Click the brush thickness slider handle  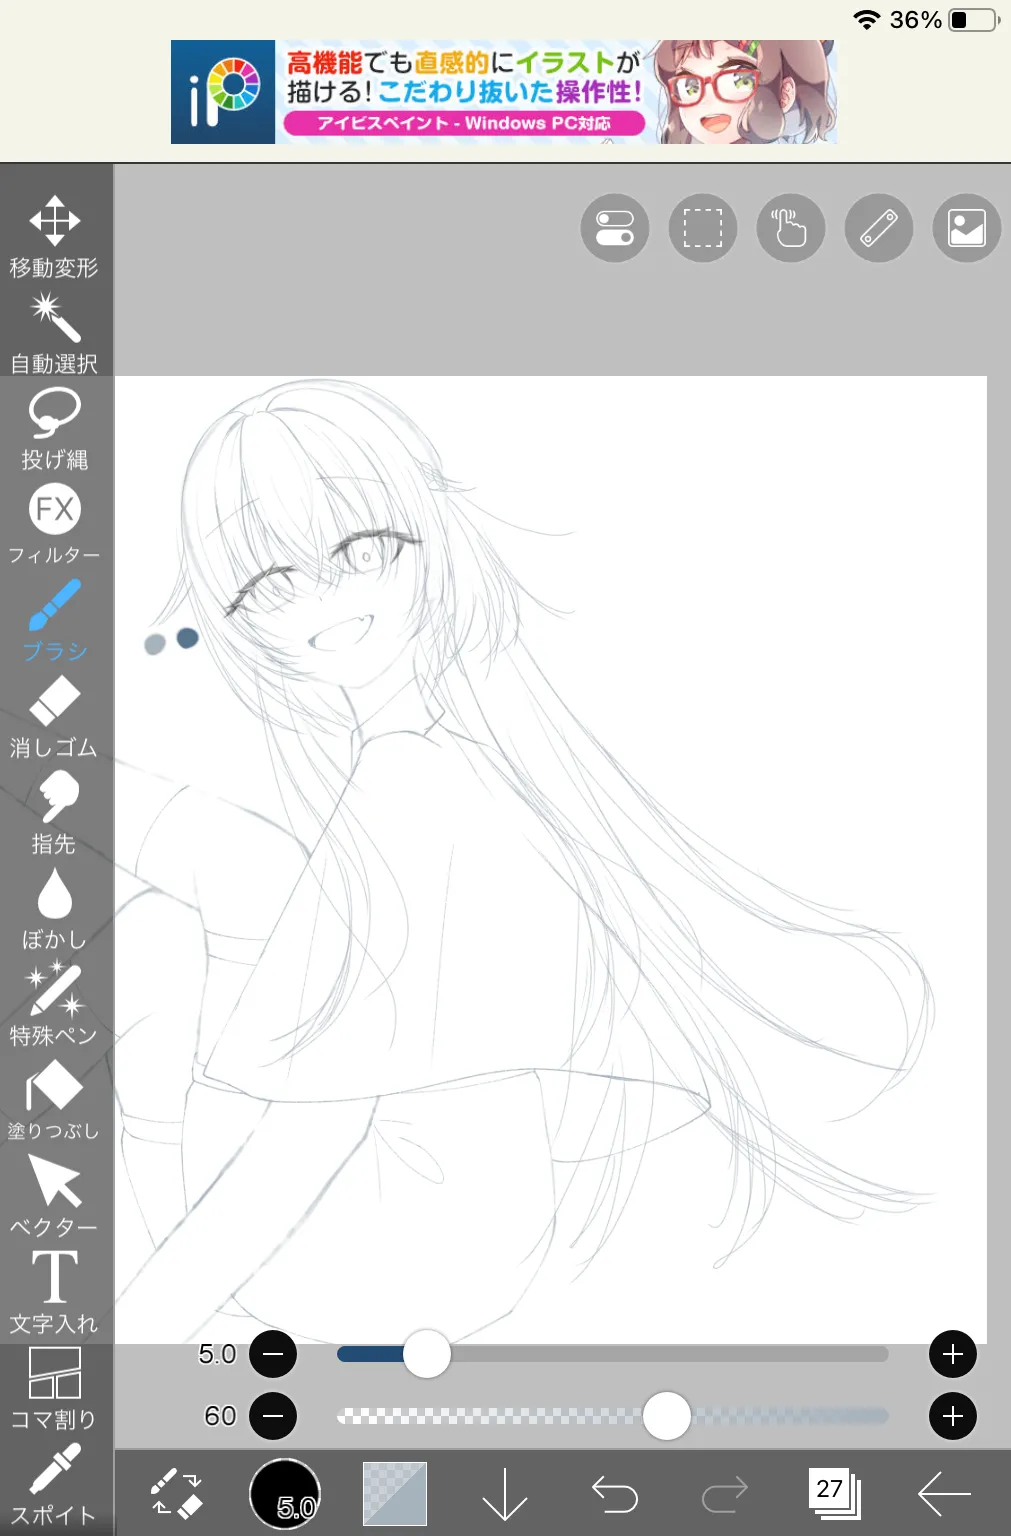(x=427, y=1354)
